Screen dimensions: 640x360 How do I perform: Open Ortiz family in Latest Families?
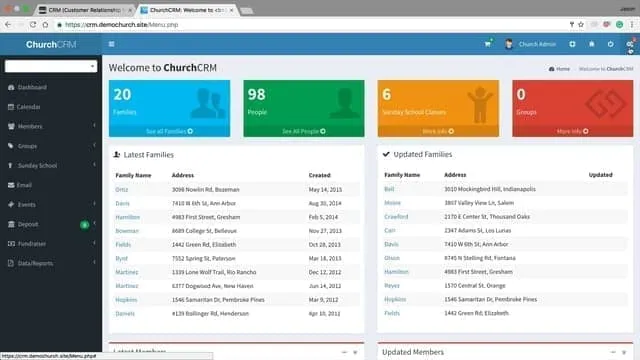pos(122,190)
